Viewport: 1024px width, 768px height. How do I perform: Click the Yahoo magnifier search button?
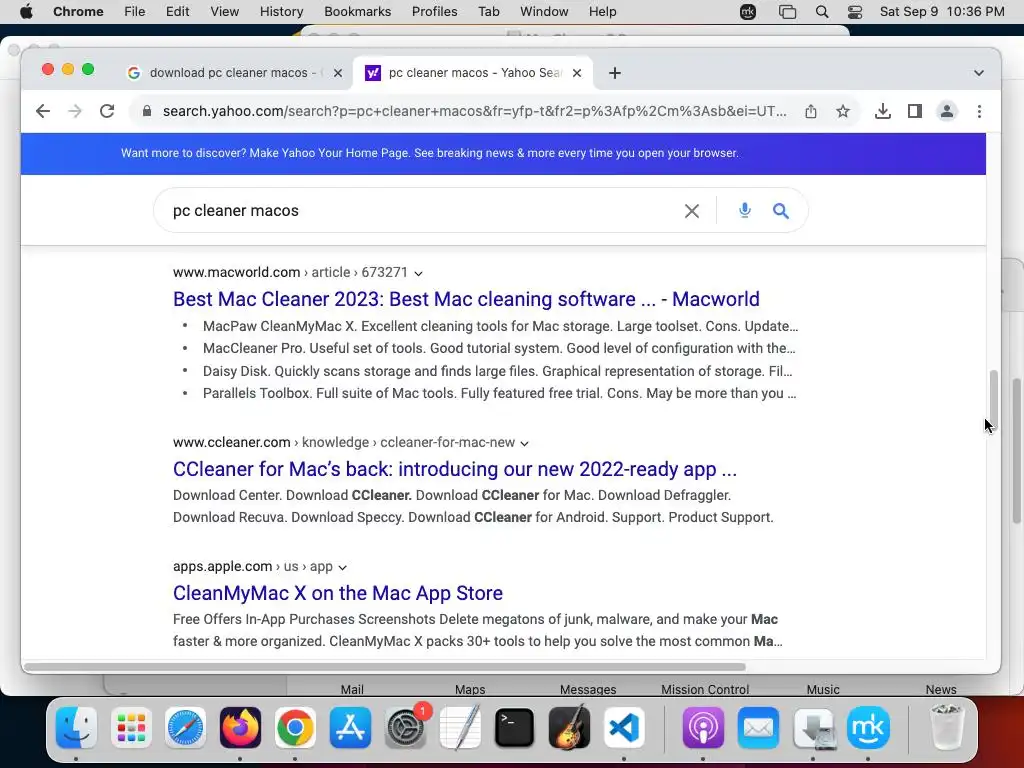coord(780,211)
